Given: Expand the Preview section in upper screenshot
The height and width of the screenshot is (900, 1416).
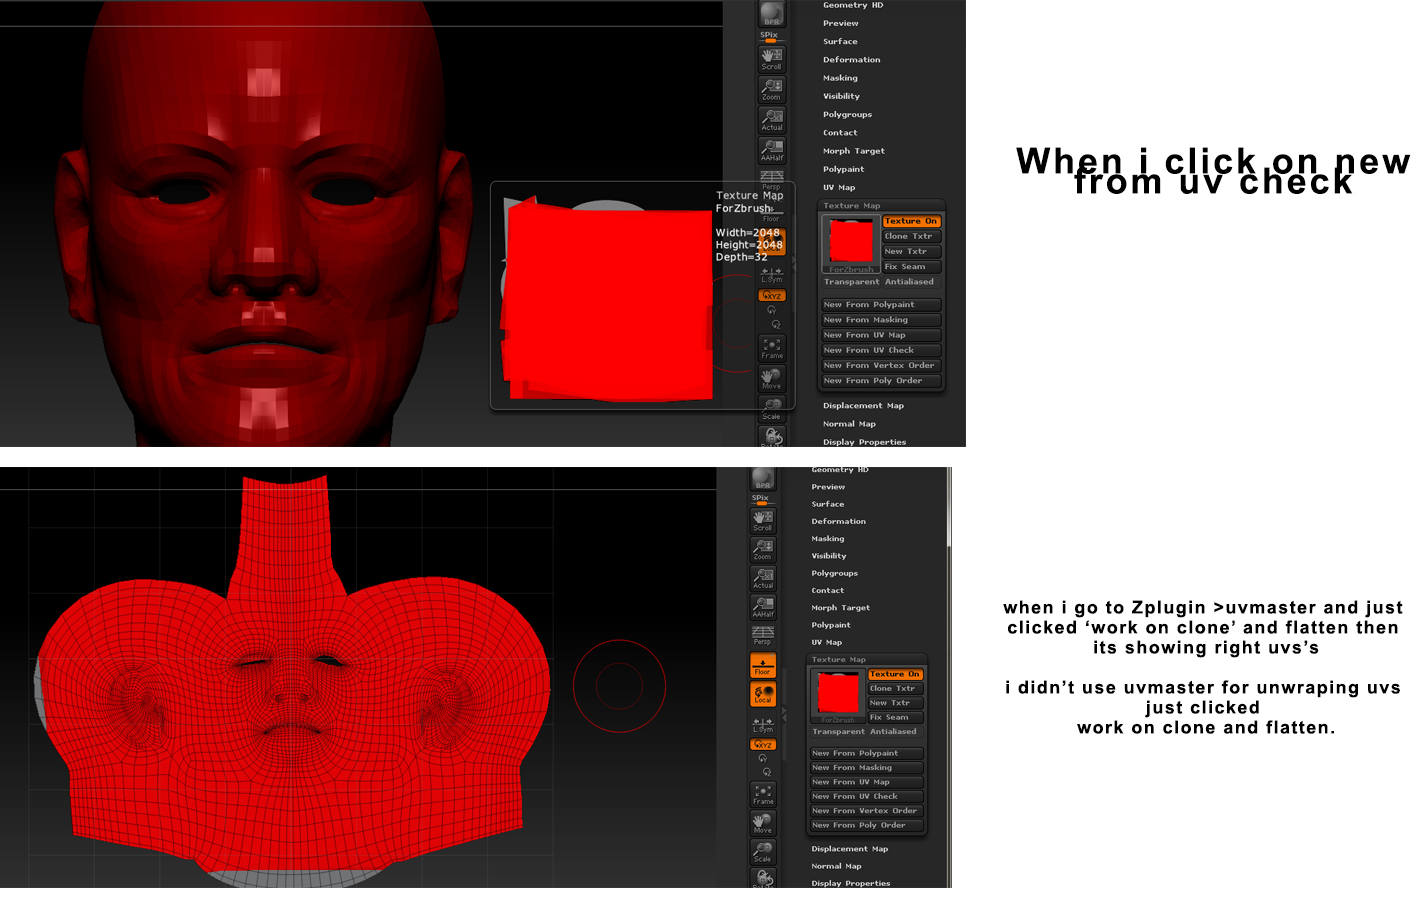Looking at the screenshot, I should click(841, 23).
